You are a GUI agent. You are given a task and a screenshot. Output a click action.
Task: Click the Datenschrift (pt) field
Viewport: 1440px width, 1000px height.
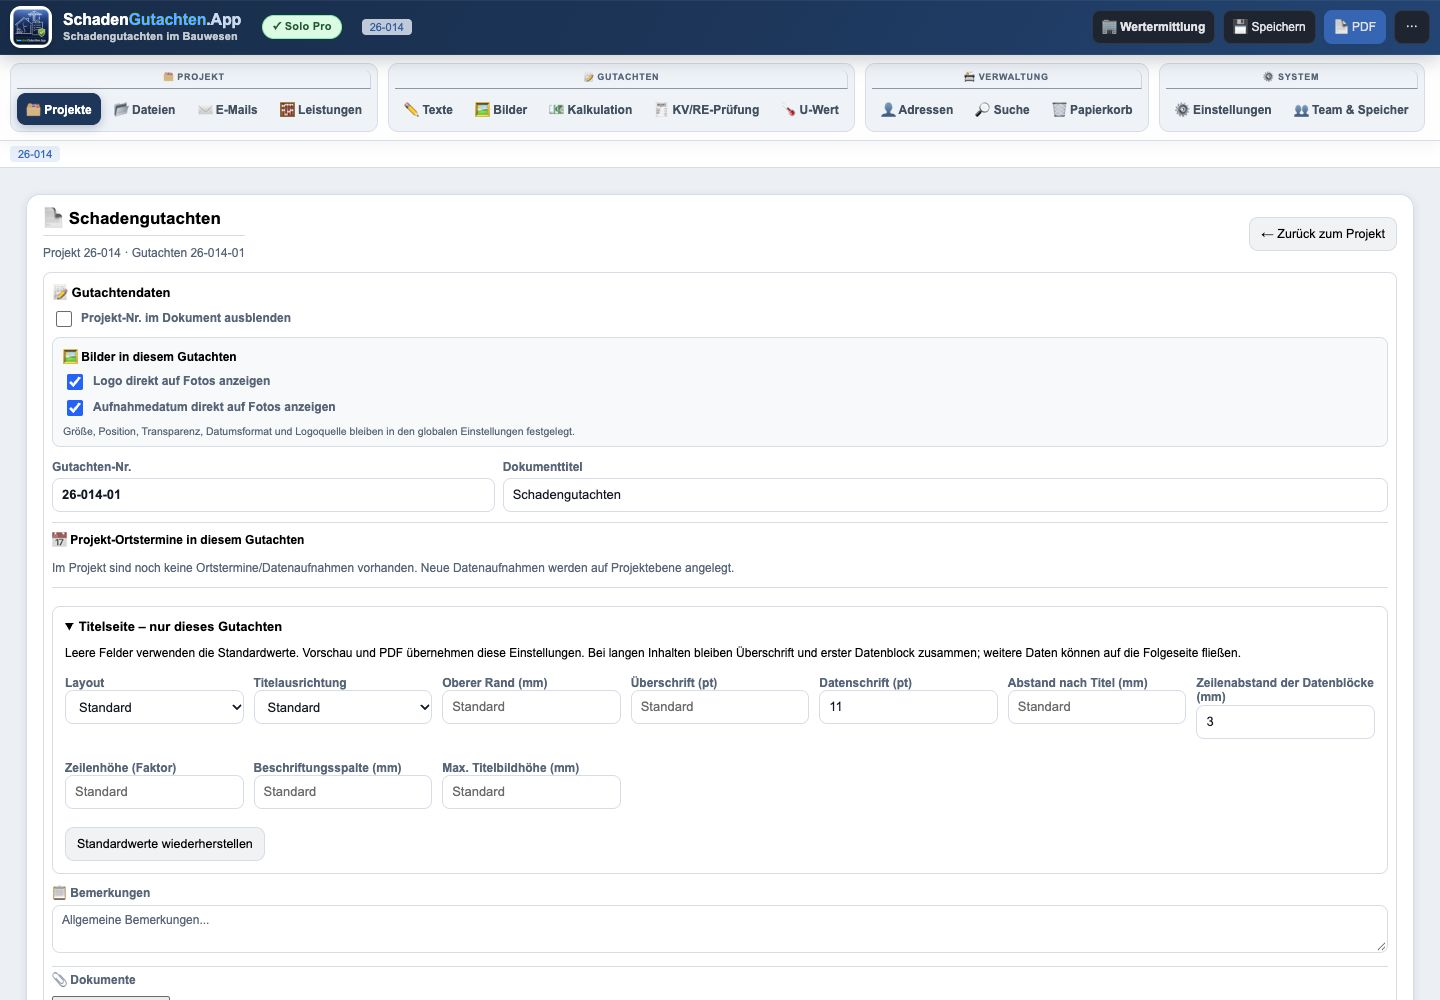pos(908,707)
